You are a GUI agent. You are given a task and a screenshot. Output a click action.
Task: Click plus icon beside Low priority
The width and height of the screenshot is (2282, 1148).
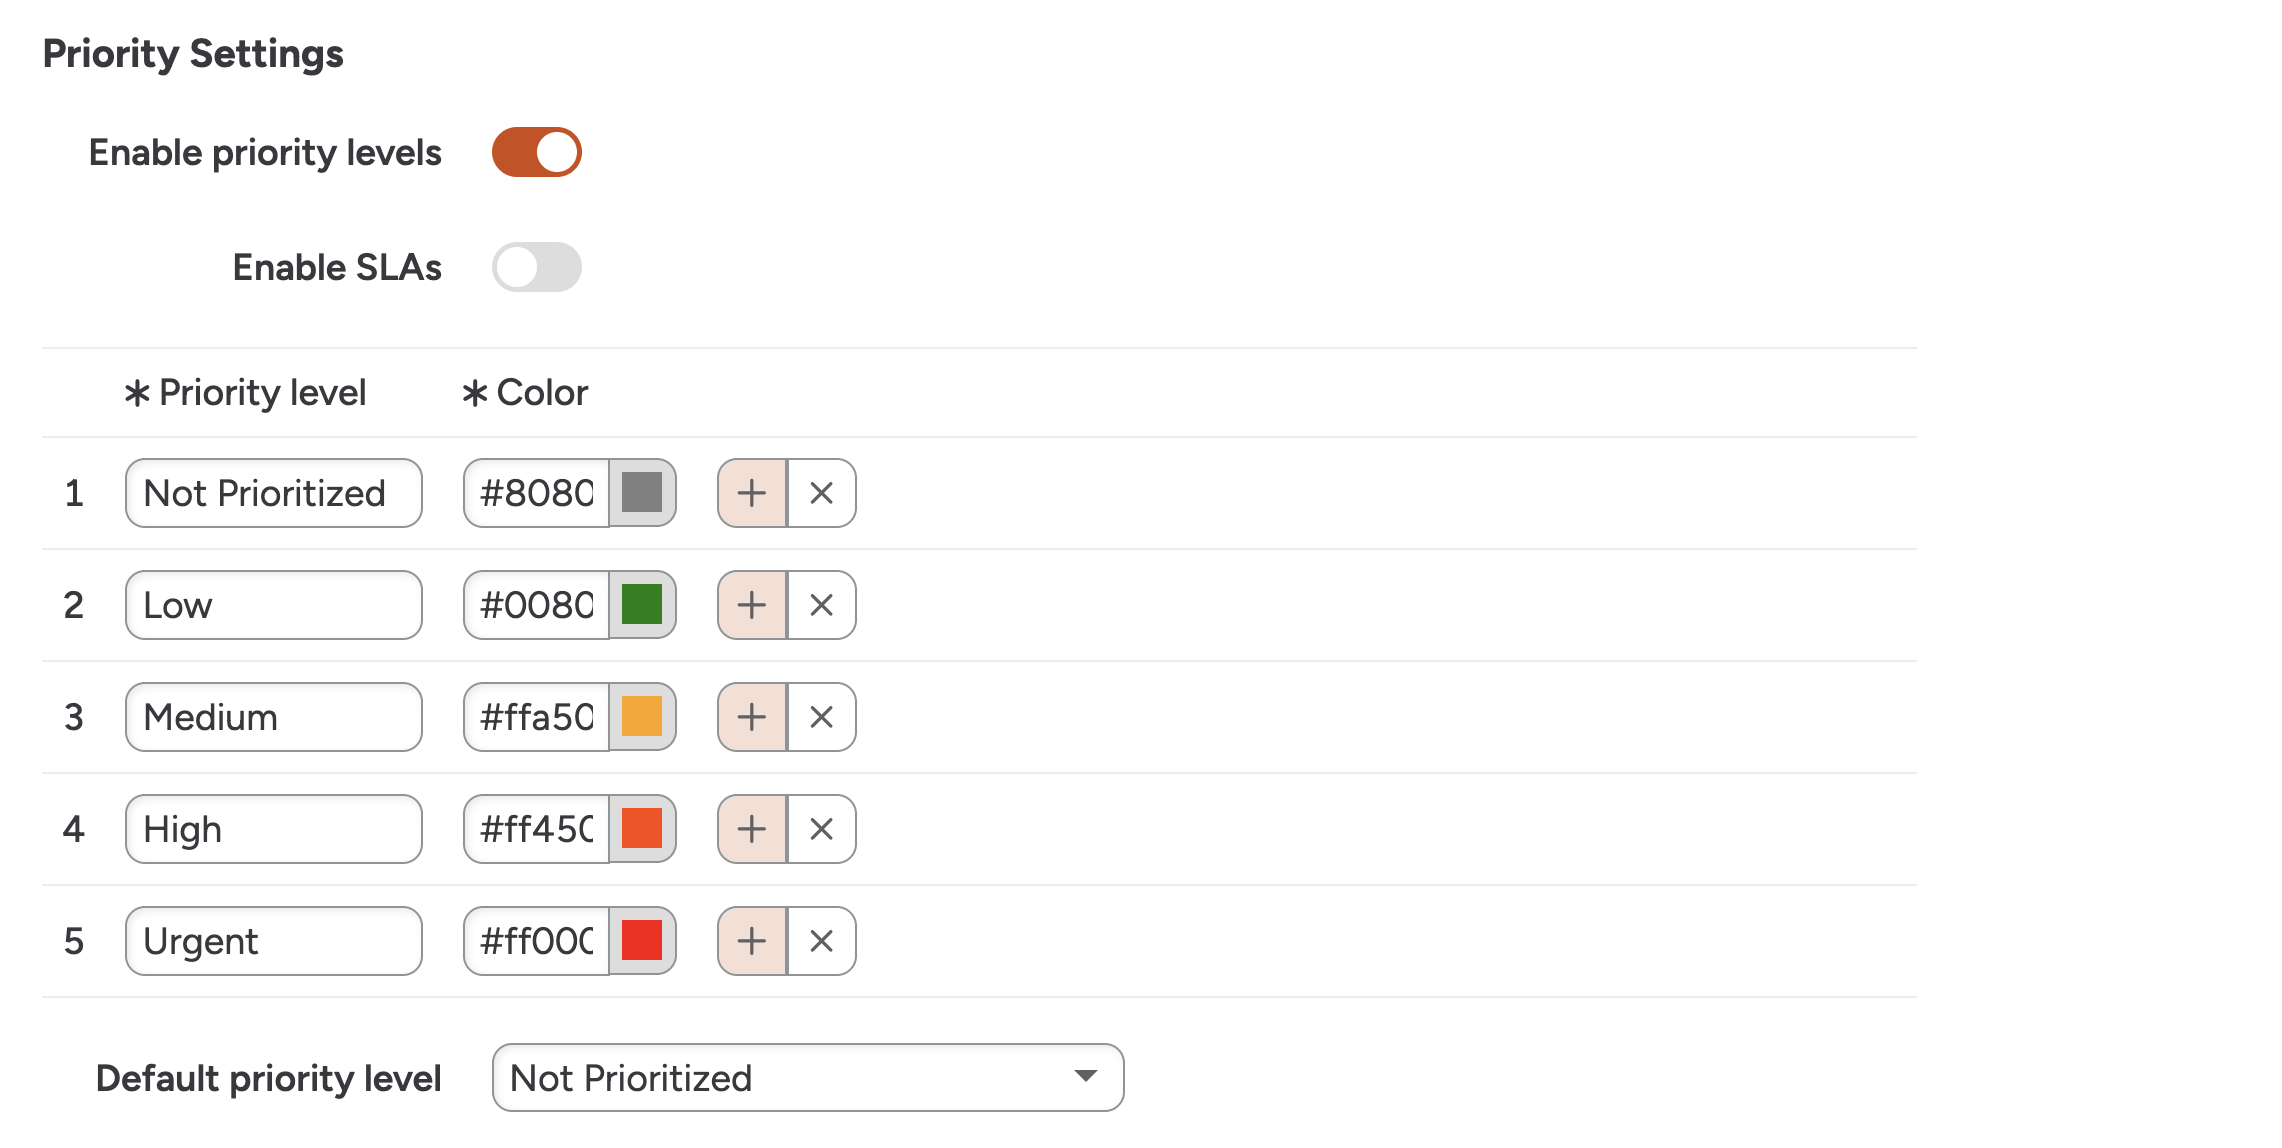(x=752, y=605)
